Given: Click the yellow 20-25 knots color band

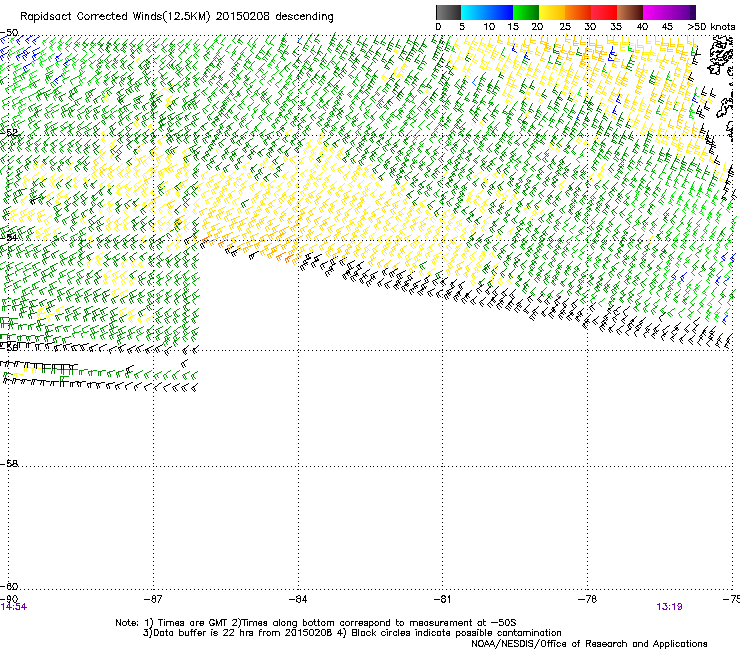Looking at the screenshot, I should 552,12.
